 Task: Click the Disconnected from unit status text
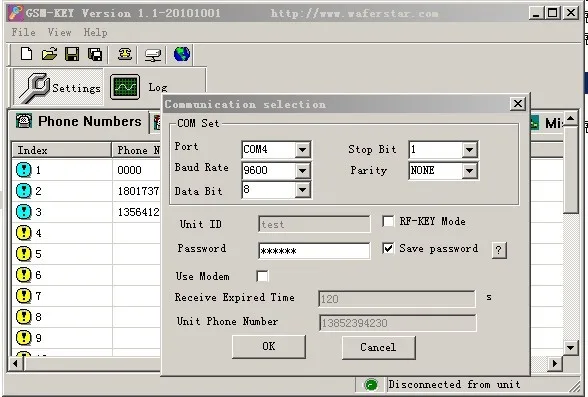point(454,384)
